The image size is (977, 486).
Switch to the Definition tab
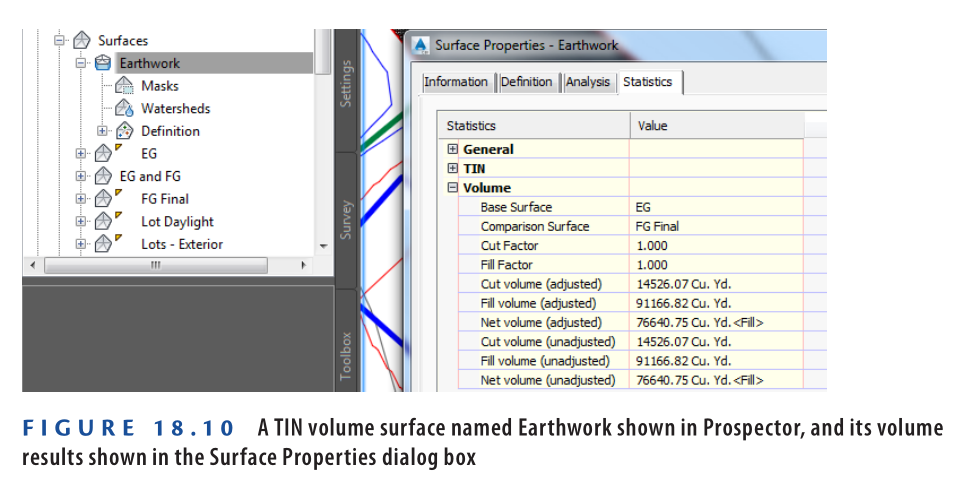[x=526, y=82]
